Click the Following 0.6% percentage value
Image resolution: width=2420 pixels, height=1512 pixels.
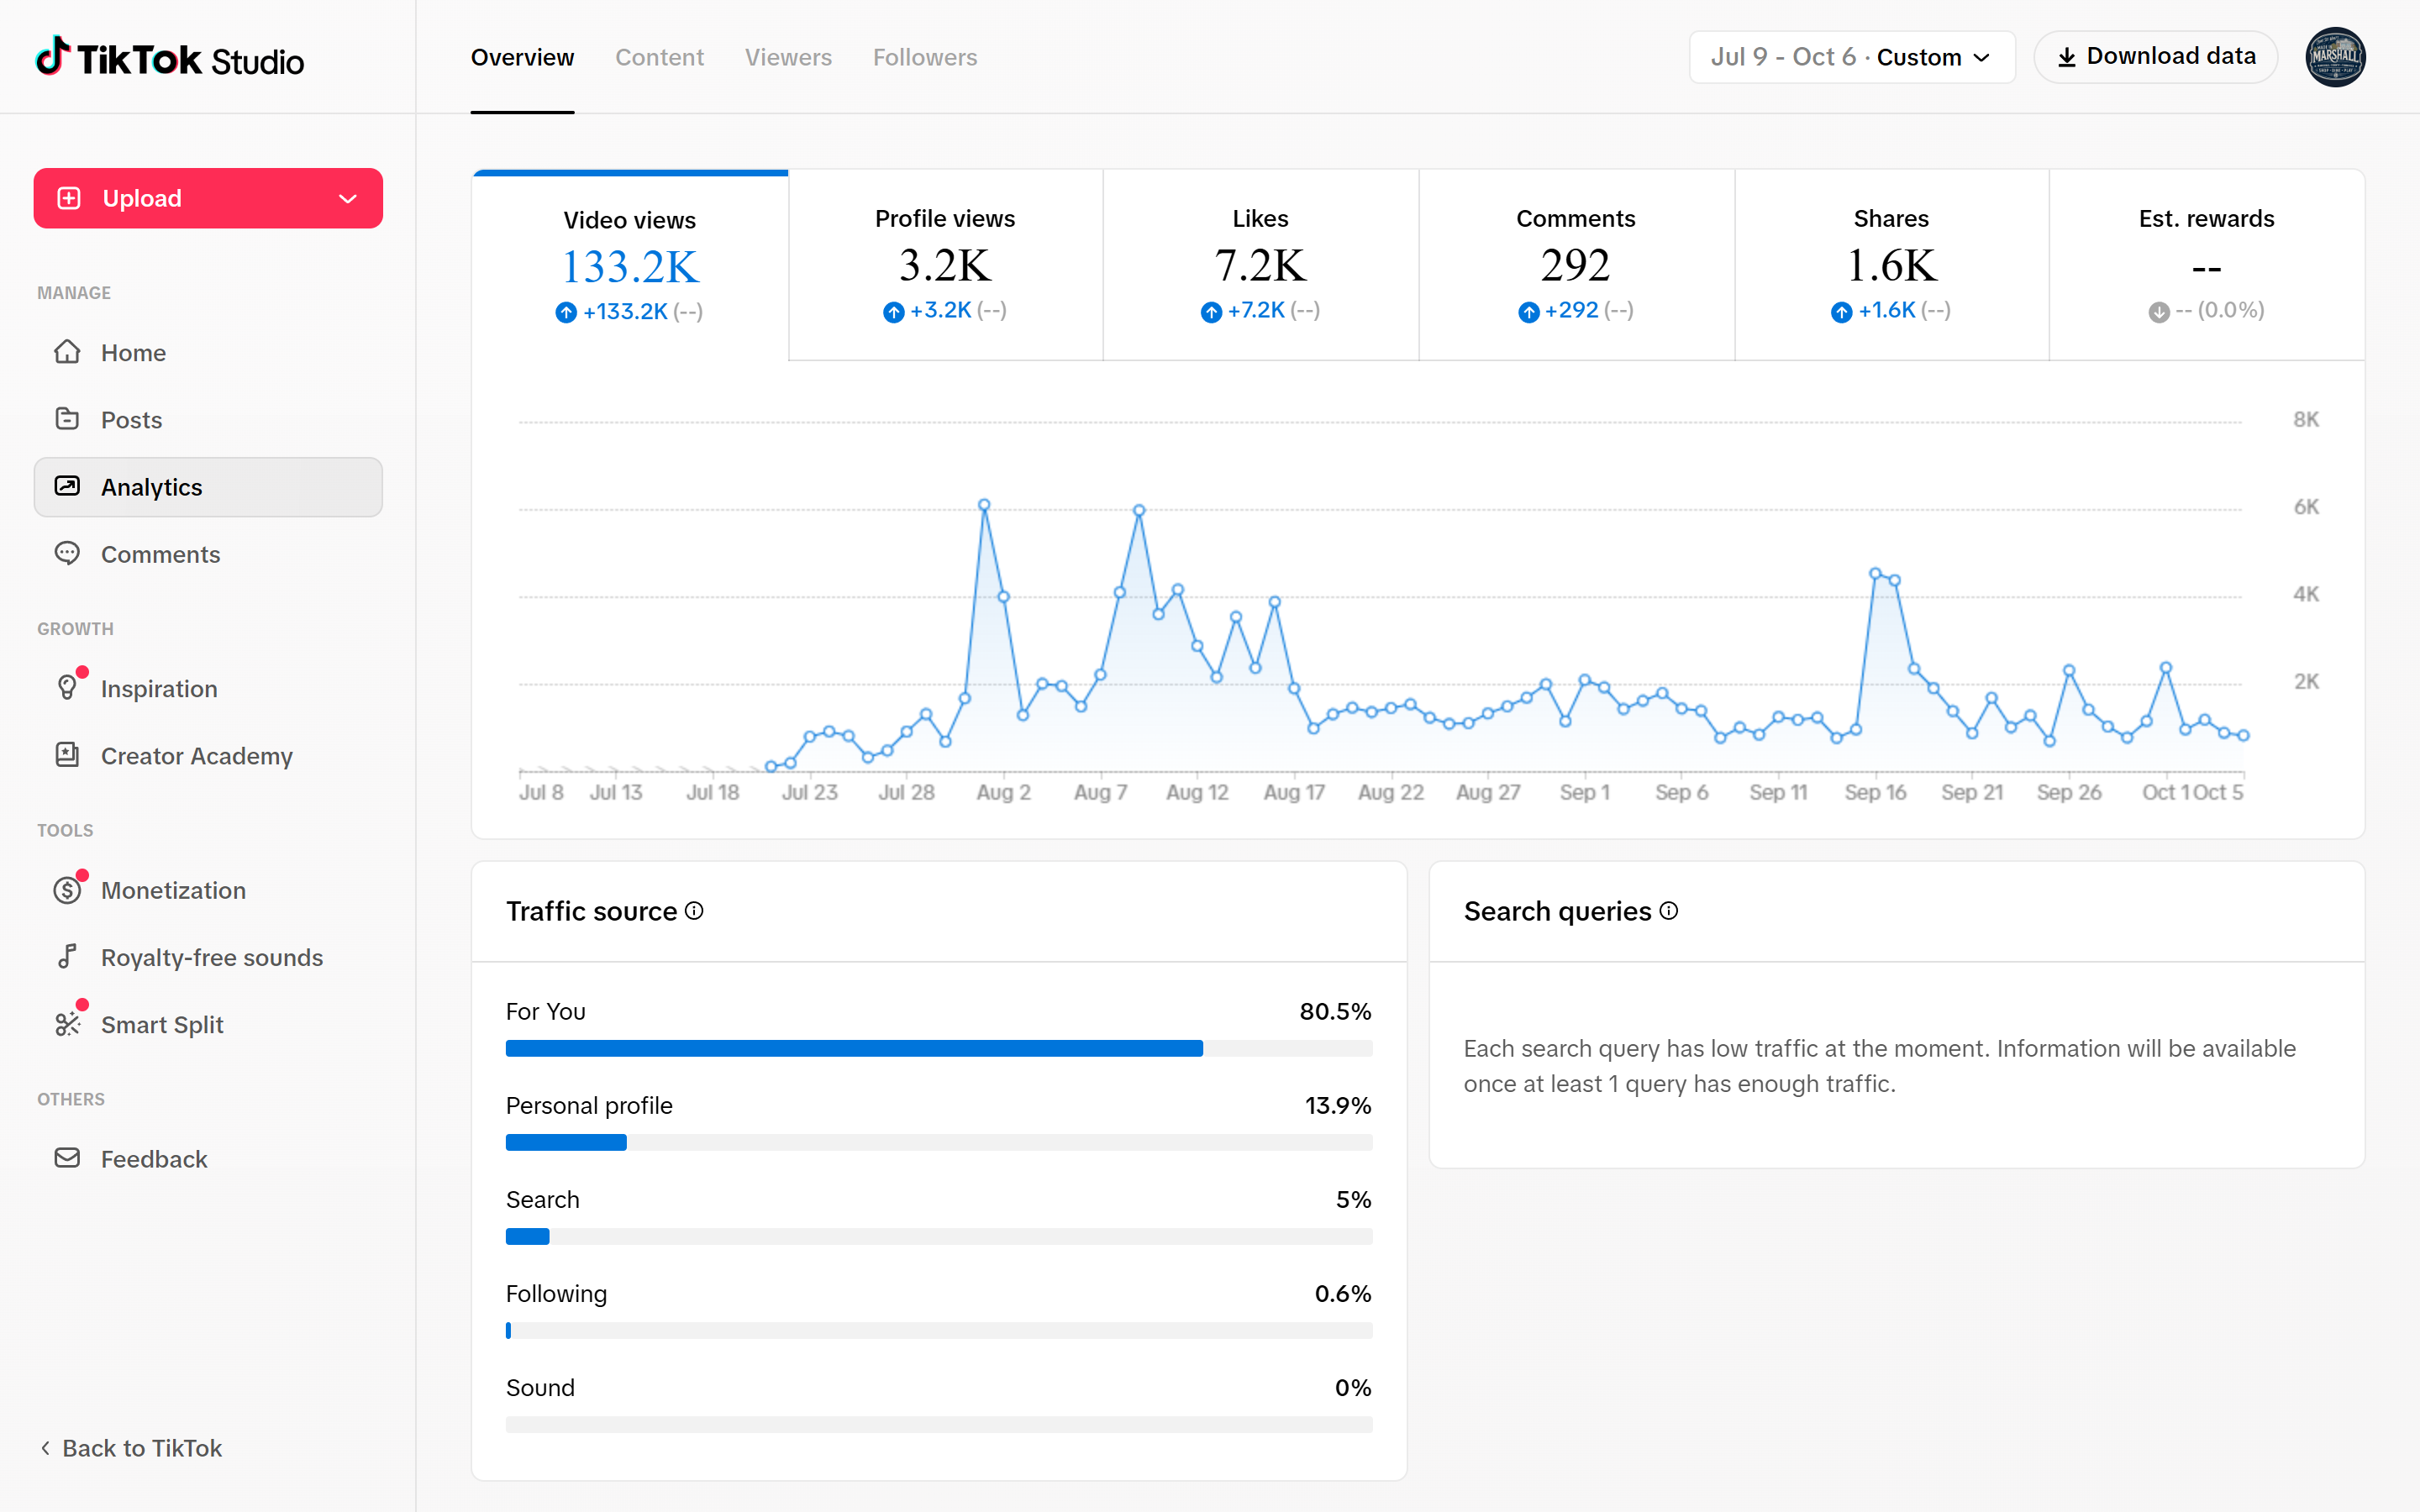1343,1293
